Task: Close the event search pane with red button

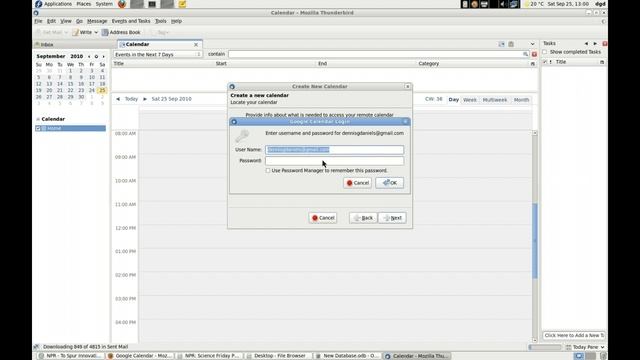Action: (534, 54)
